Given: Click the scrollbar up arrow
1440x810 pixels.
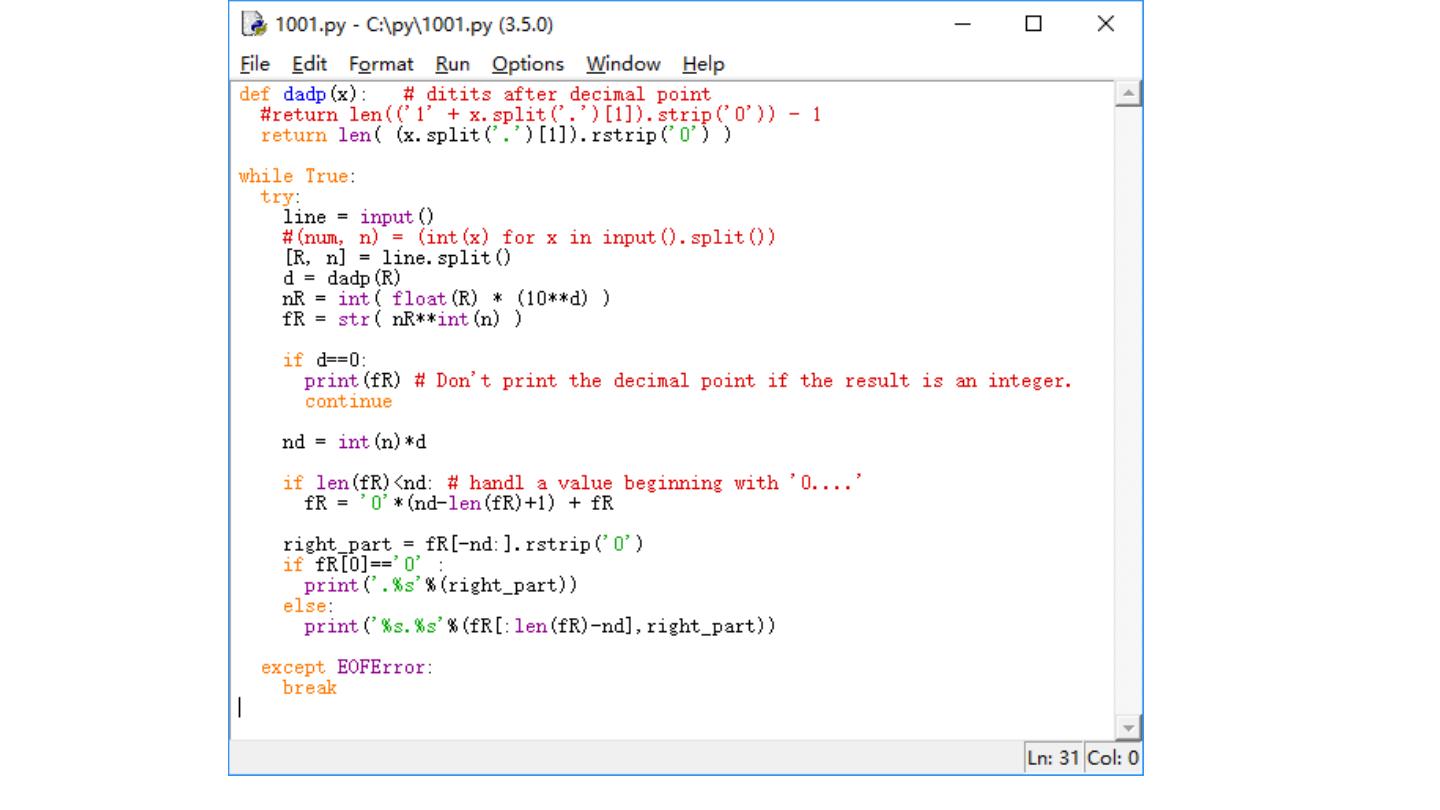Looking at the screenshot, I should pos(1128,95).
